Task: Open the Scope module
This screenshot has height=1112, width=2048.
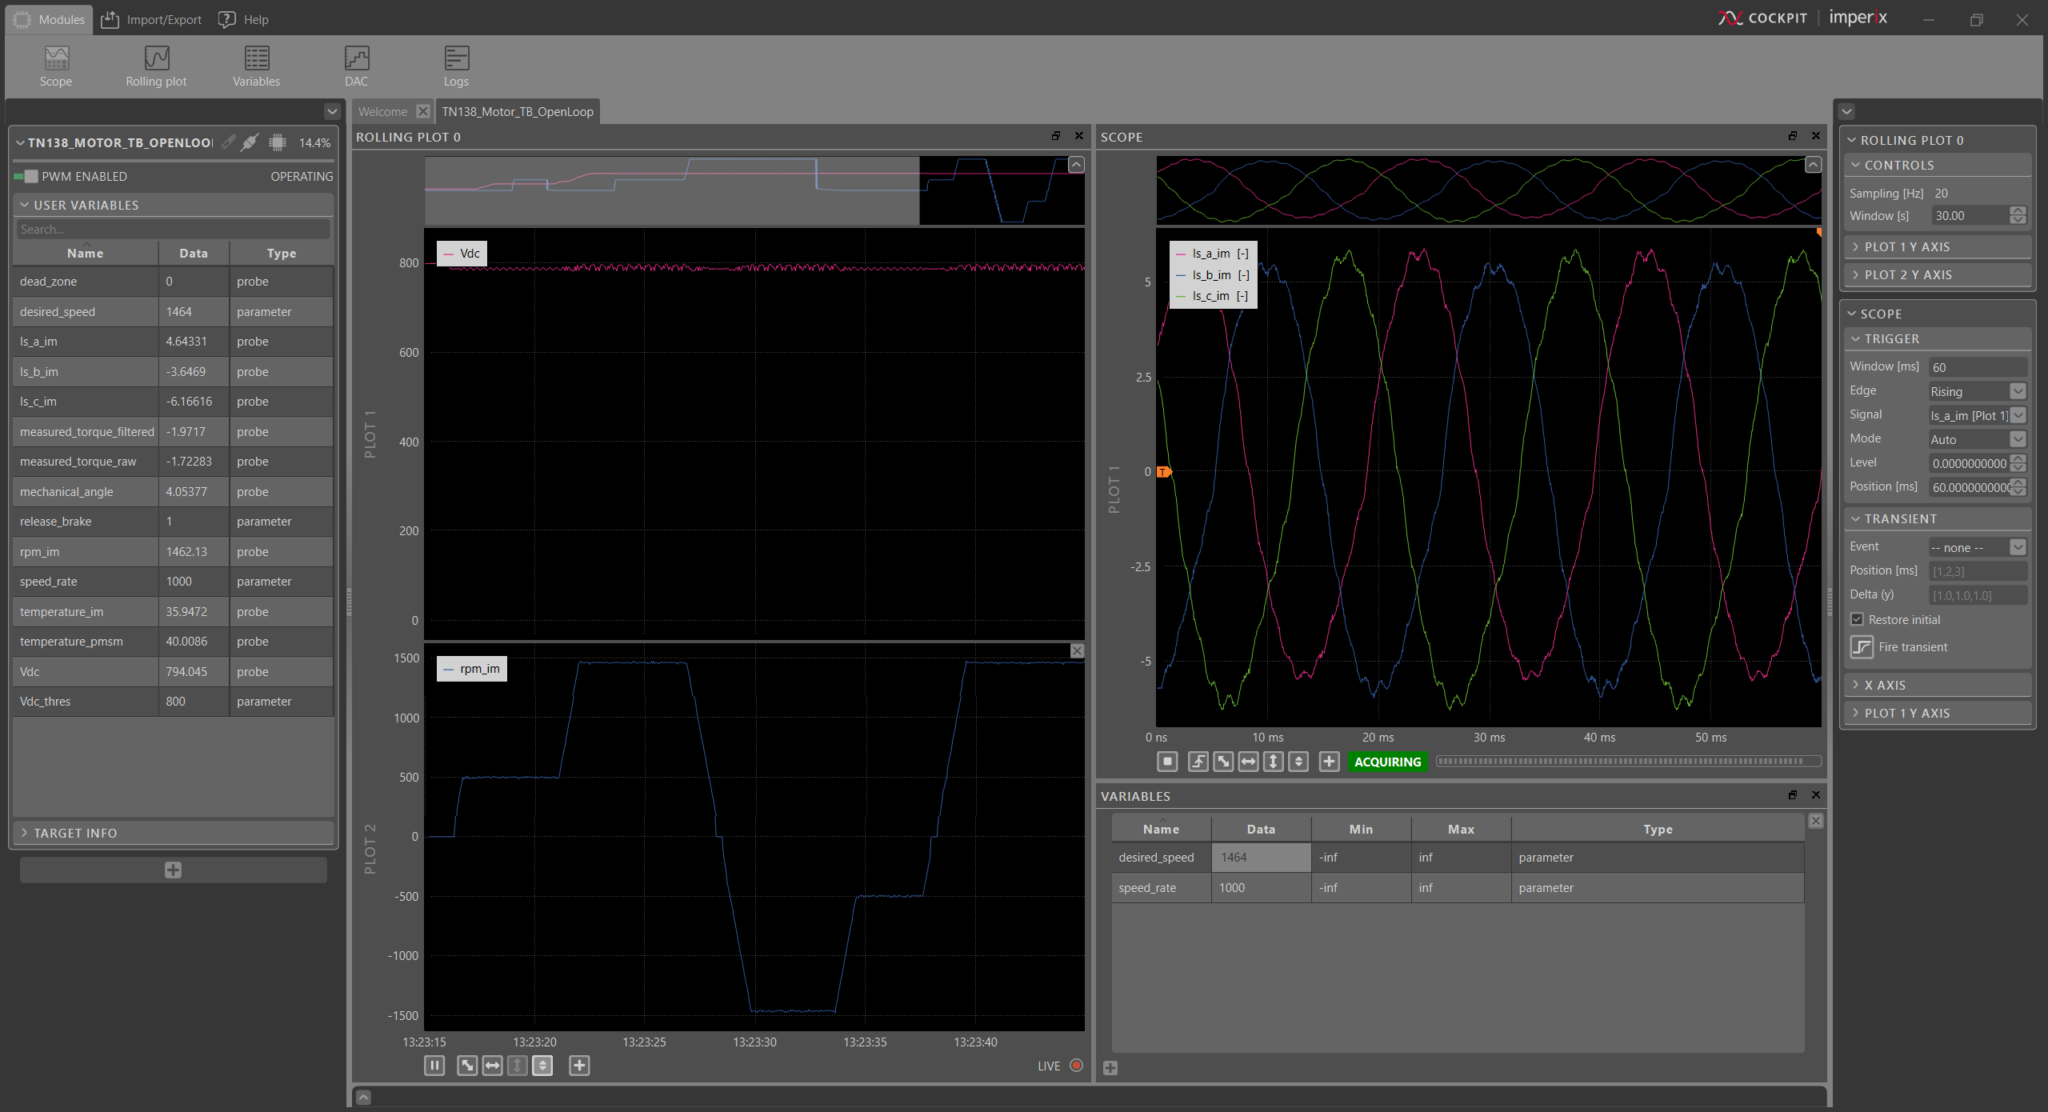Action: click(x=56, y=66)
